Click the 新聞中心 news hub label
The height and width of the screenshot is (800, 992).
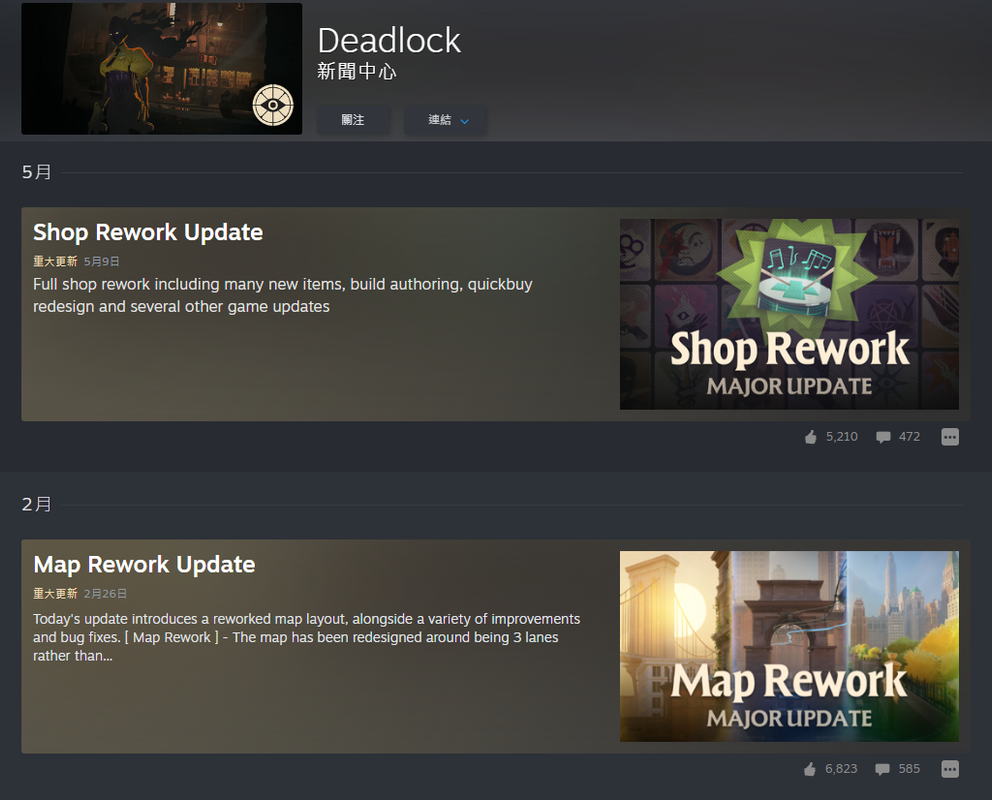(x=357, y=71)
